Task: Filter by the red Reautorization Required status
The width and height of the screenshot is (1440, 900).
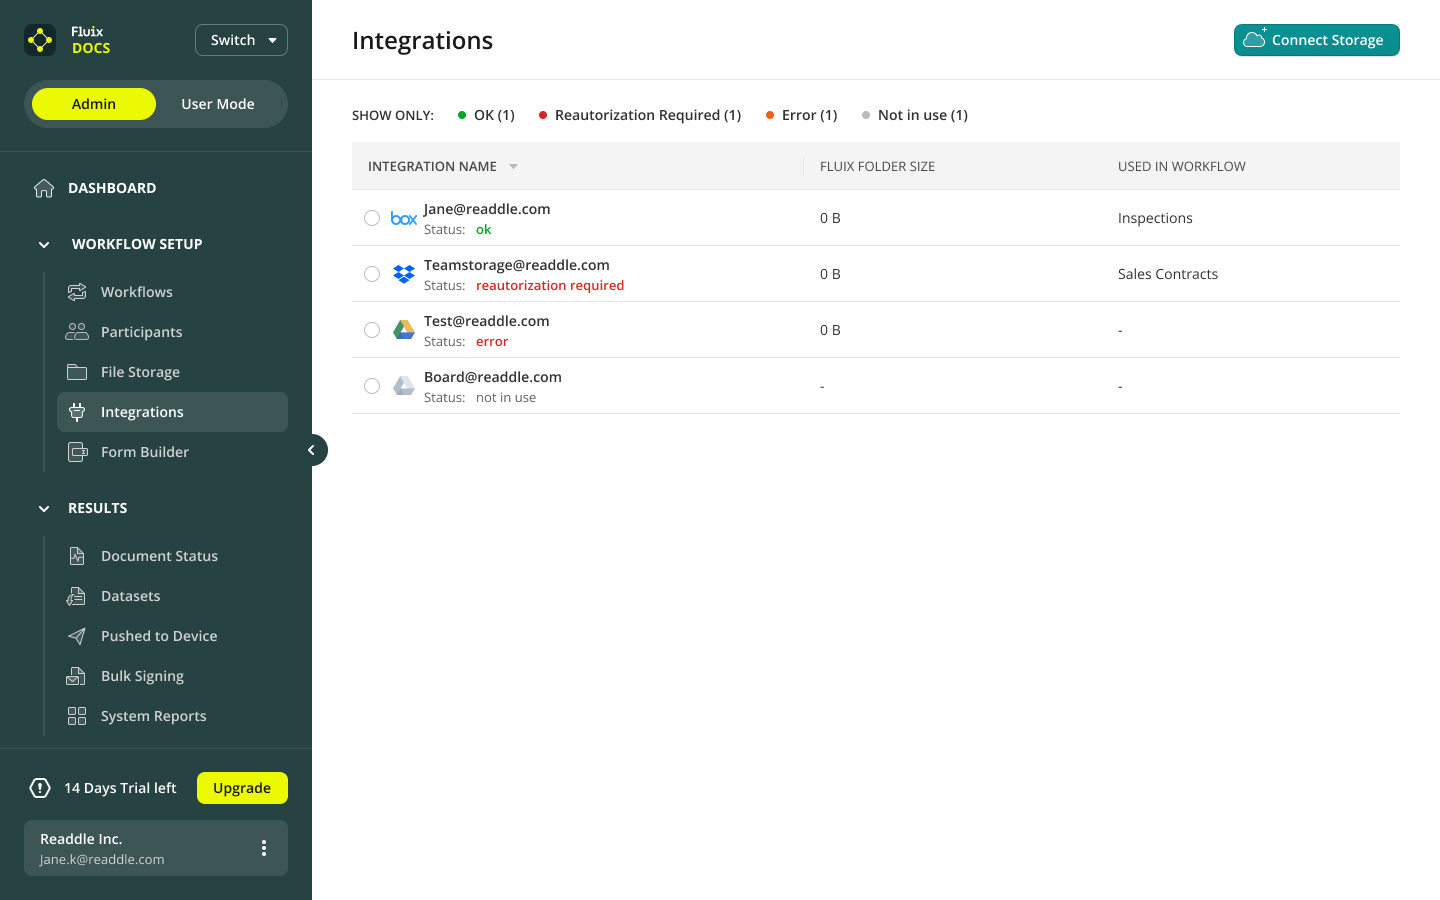Action: coord(640,115)
